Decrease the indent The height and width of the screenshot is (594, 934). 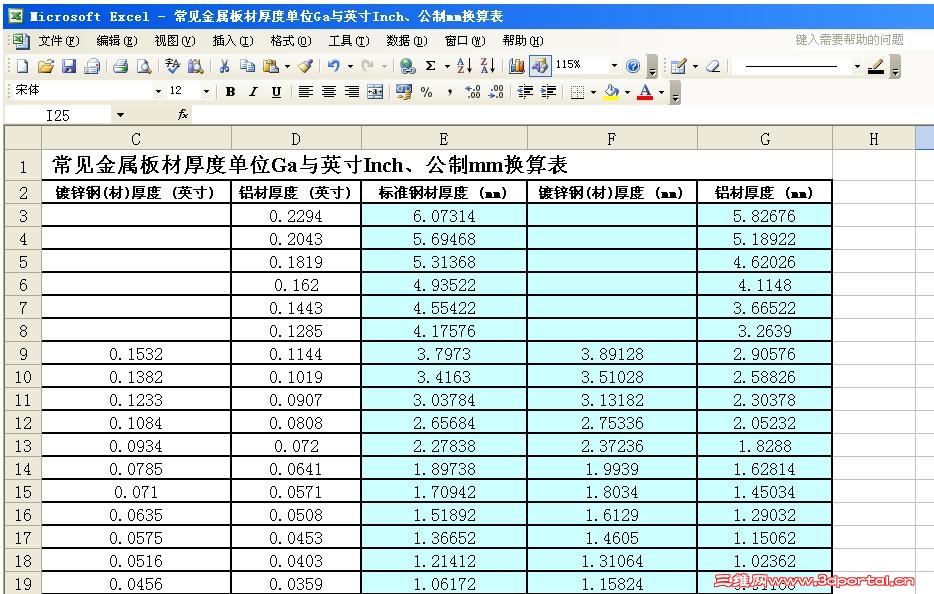coord(525,92)
